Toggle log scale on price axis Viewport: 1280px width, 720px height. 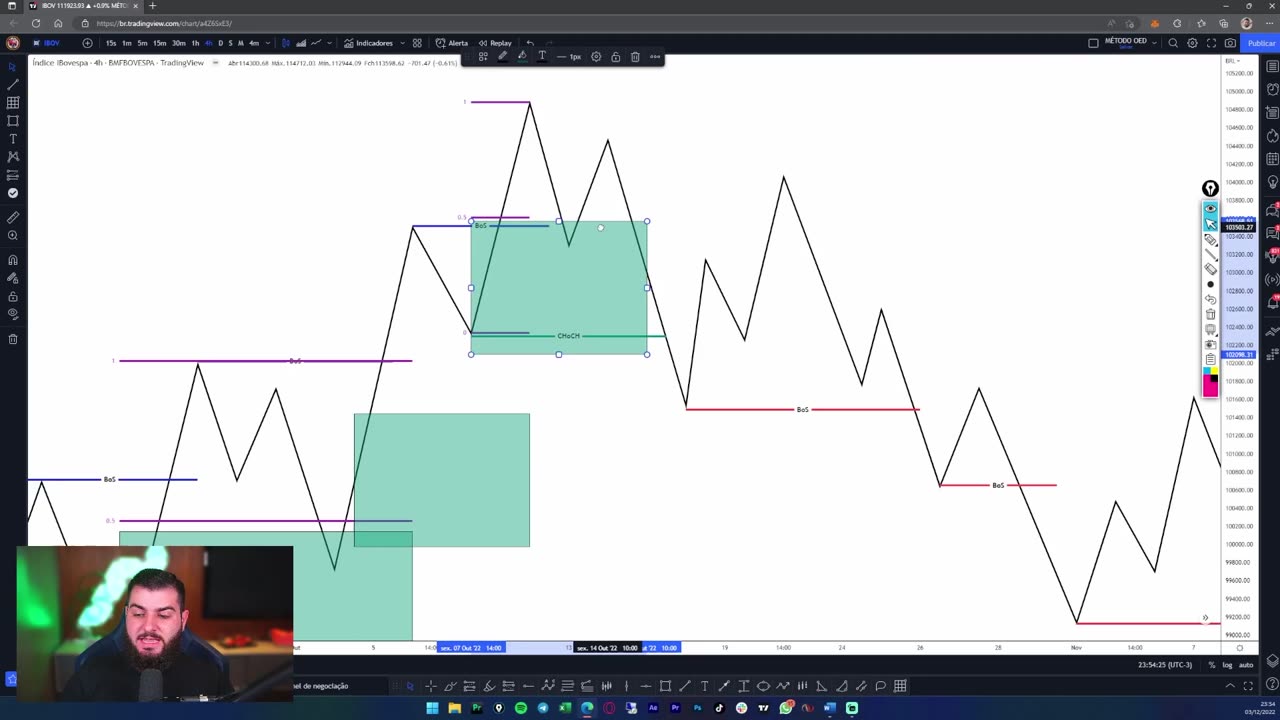coord(1227,665)
